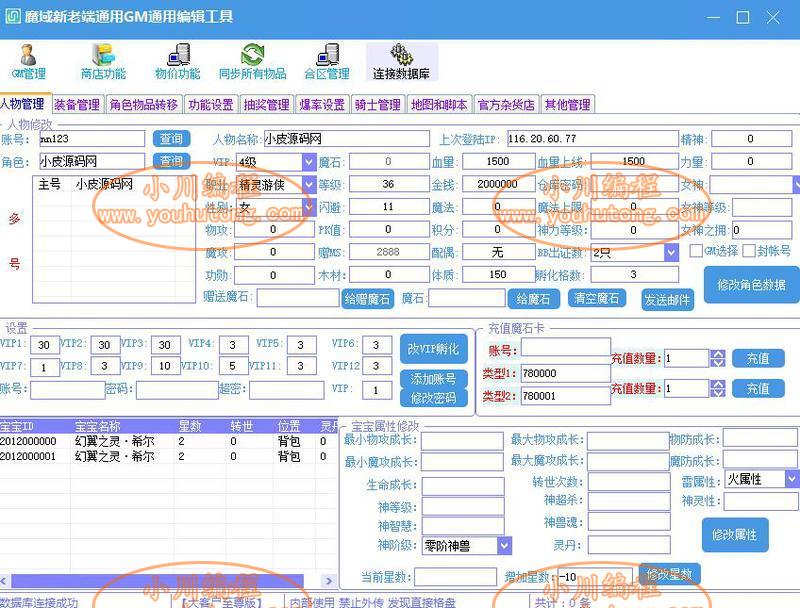Select 主号 小皮源码网 in character list
800x608 pixels.
click(x=113, y=184)
